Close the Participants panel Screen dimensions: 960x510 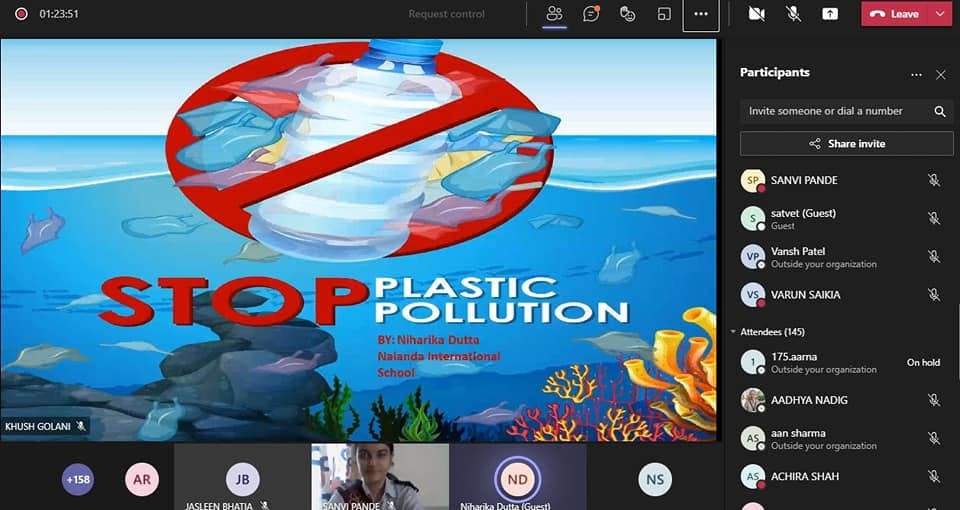point(941,75)
